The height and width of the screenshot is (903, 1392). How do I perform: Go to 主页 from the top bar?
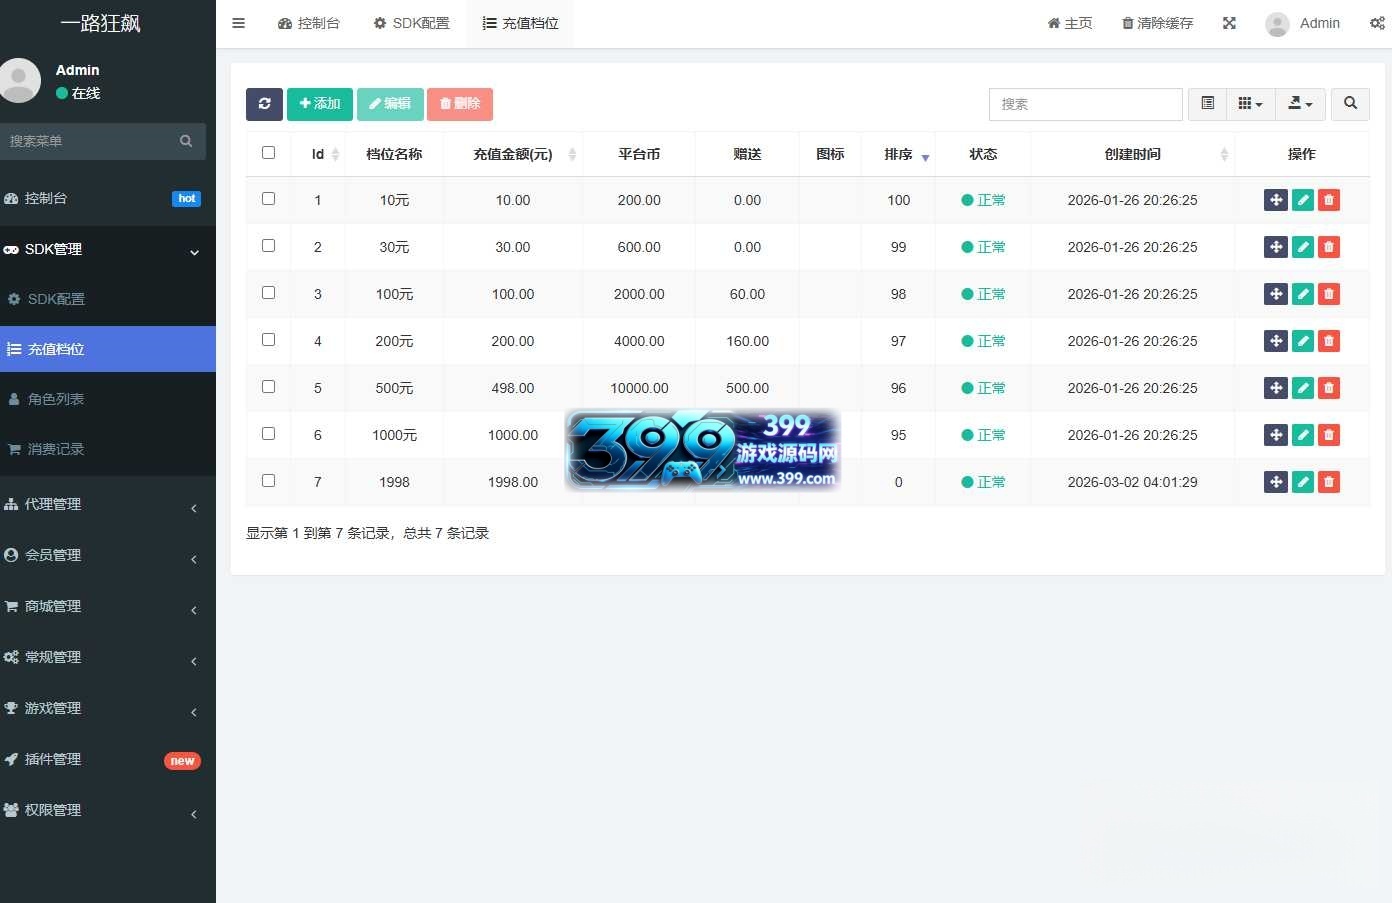tap(1070, 23)
